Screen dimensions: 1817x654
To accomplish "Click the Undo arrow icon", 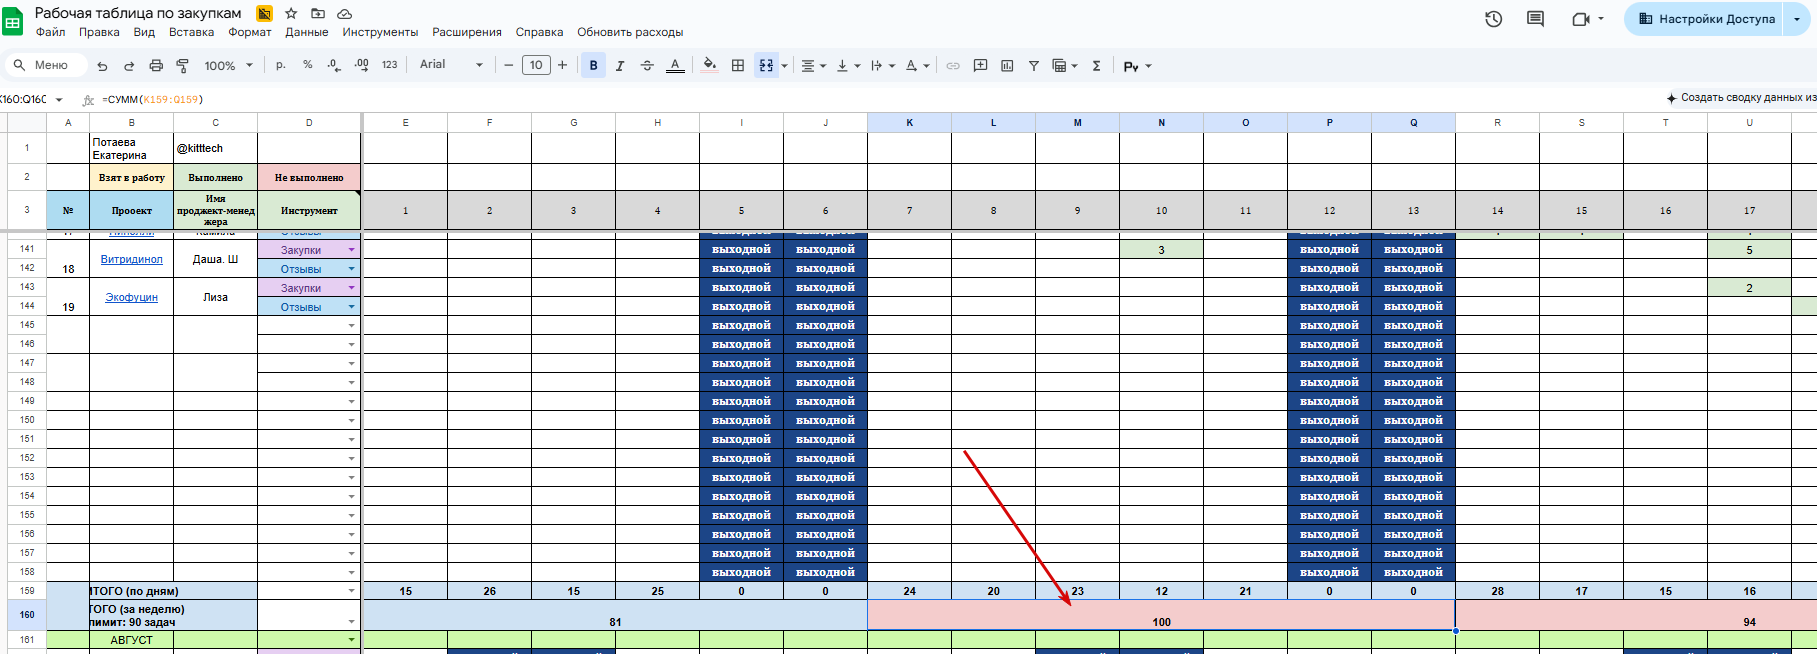I will pos(102,66).
